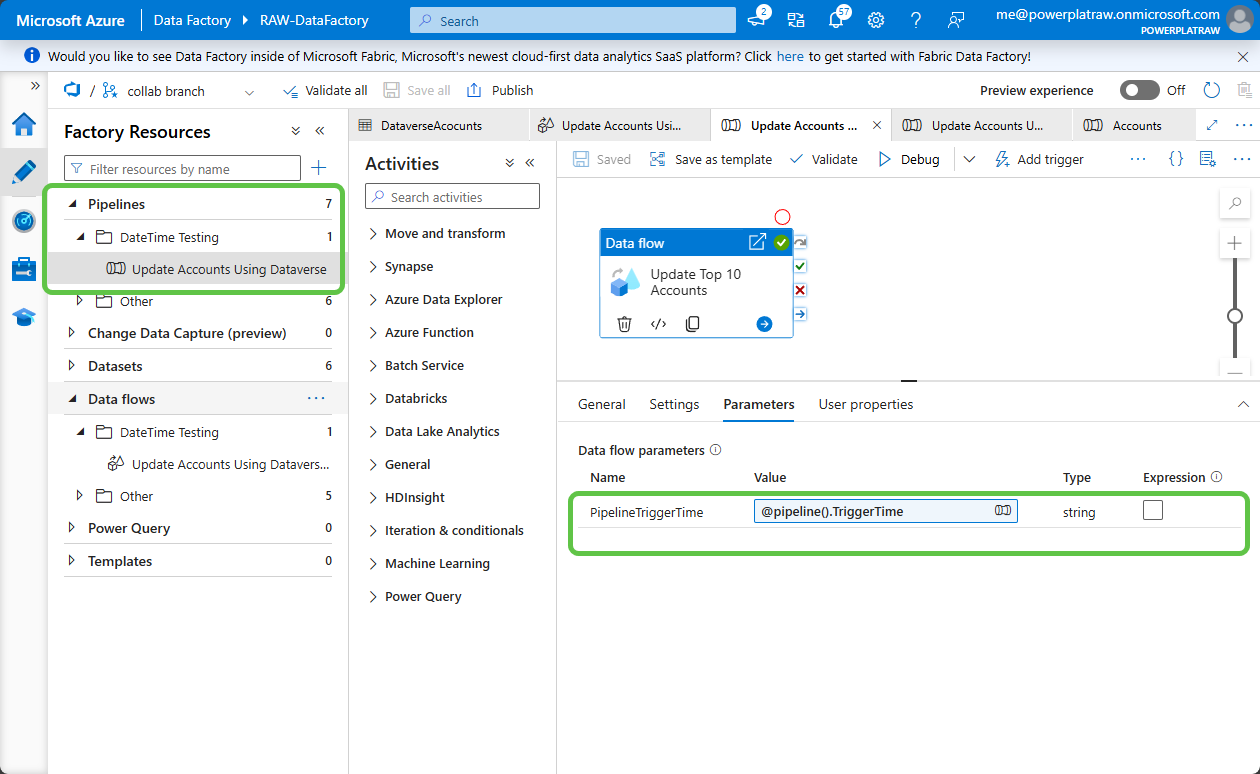Close the active Update Accounts tab

pos(877,125)
